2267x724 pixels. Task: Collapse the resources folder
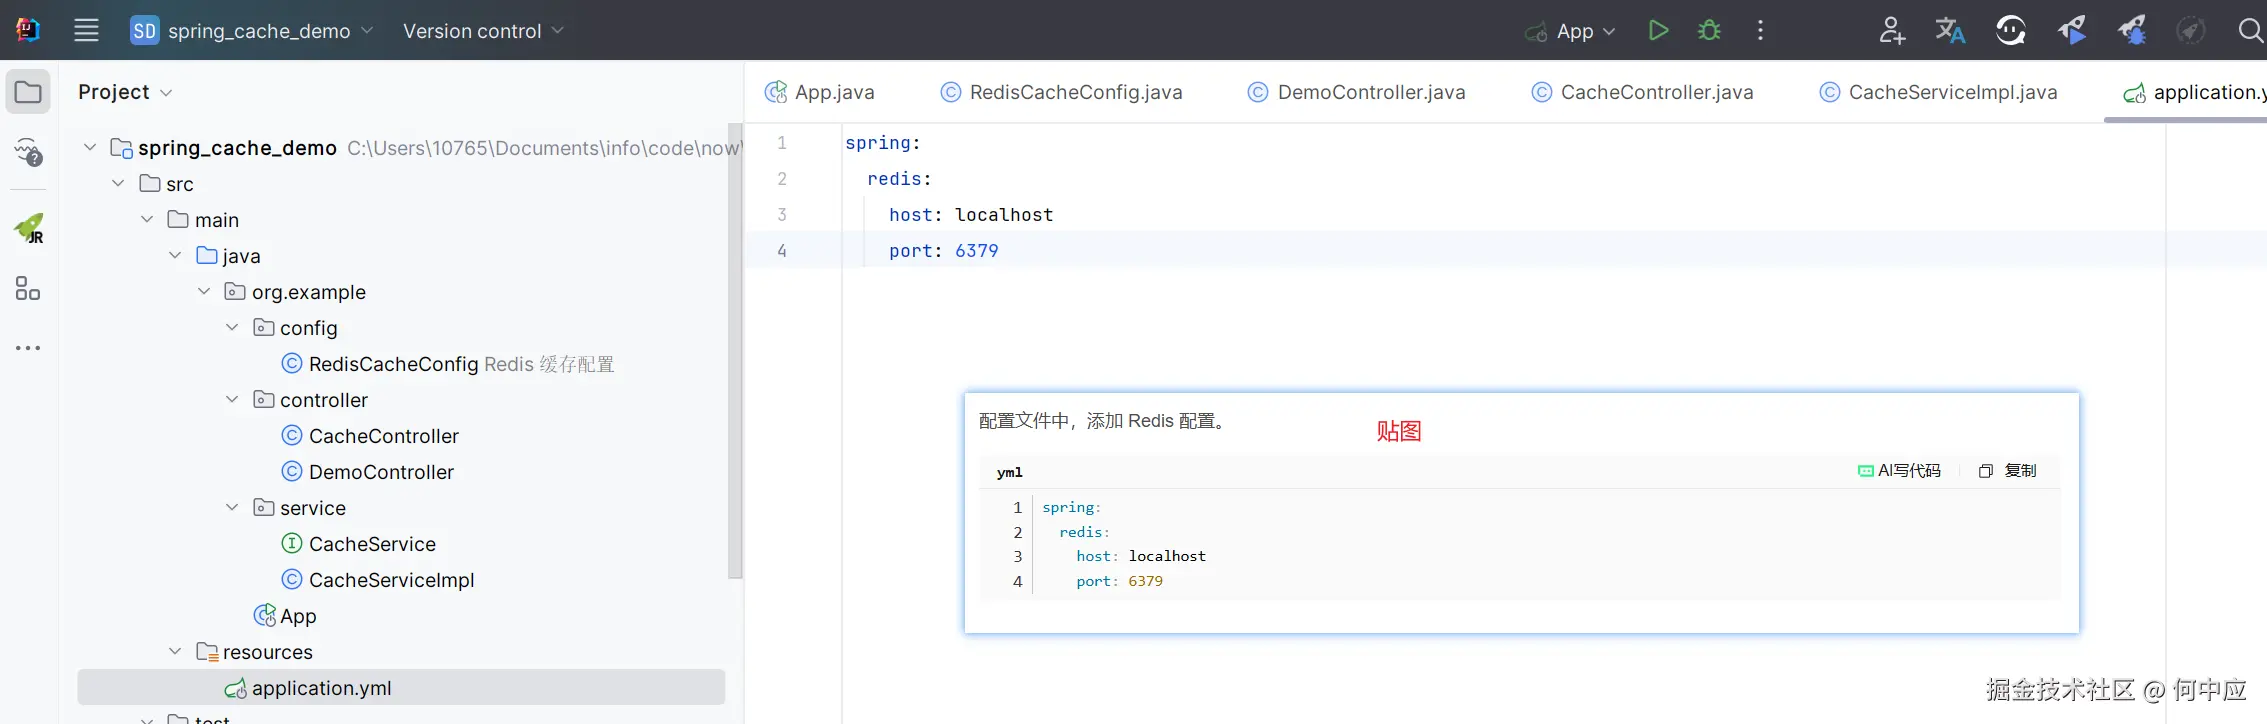pyautogui.click(x=175, y=651)
